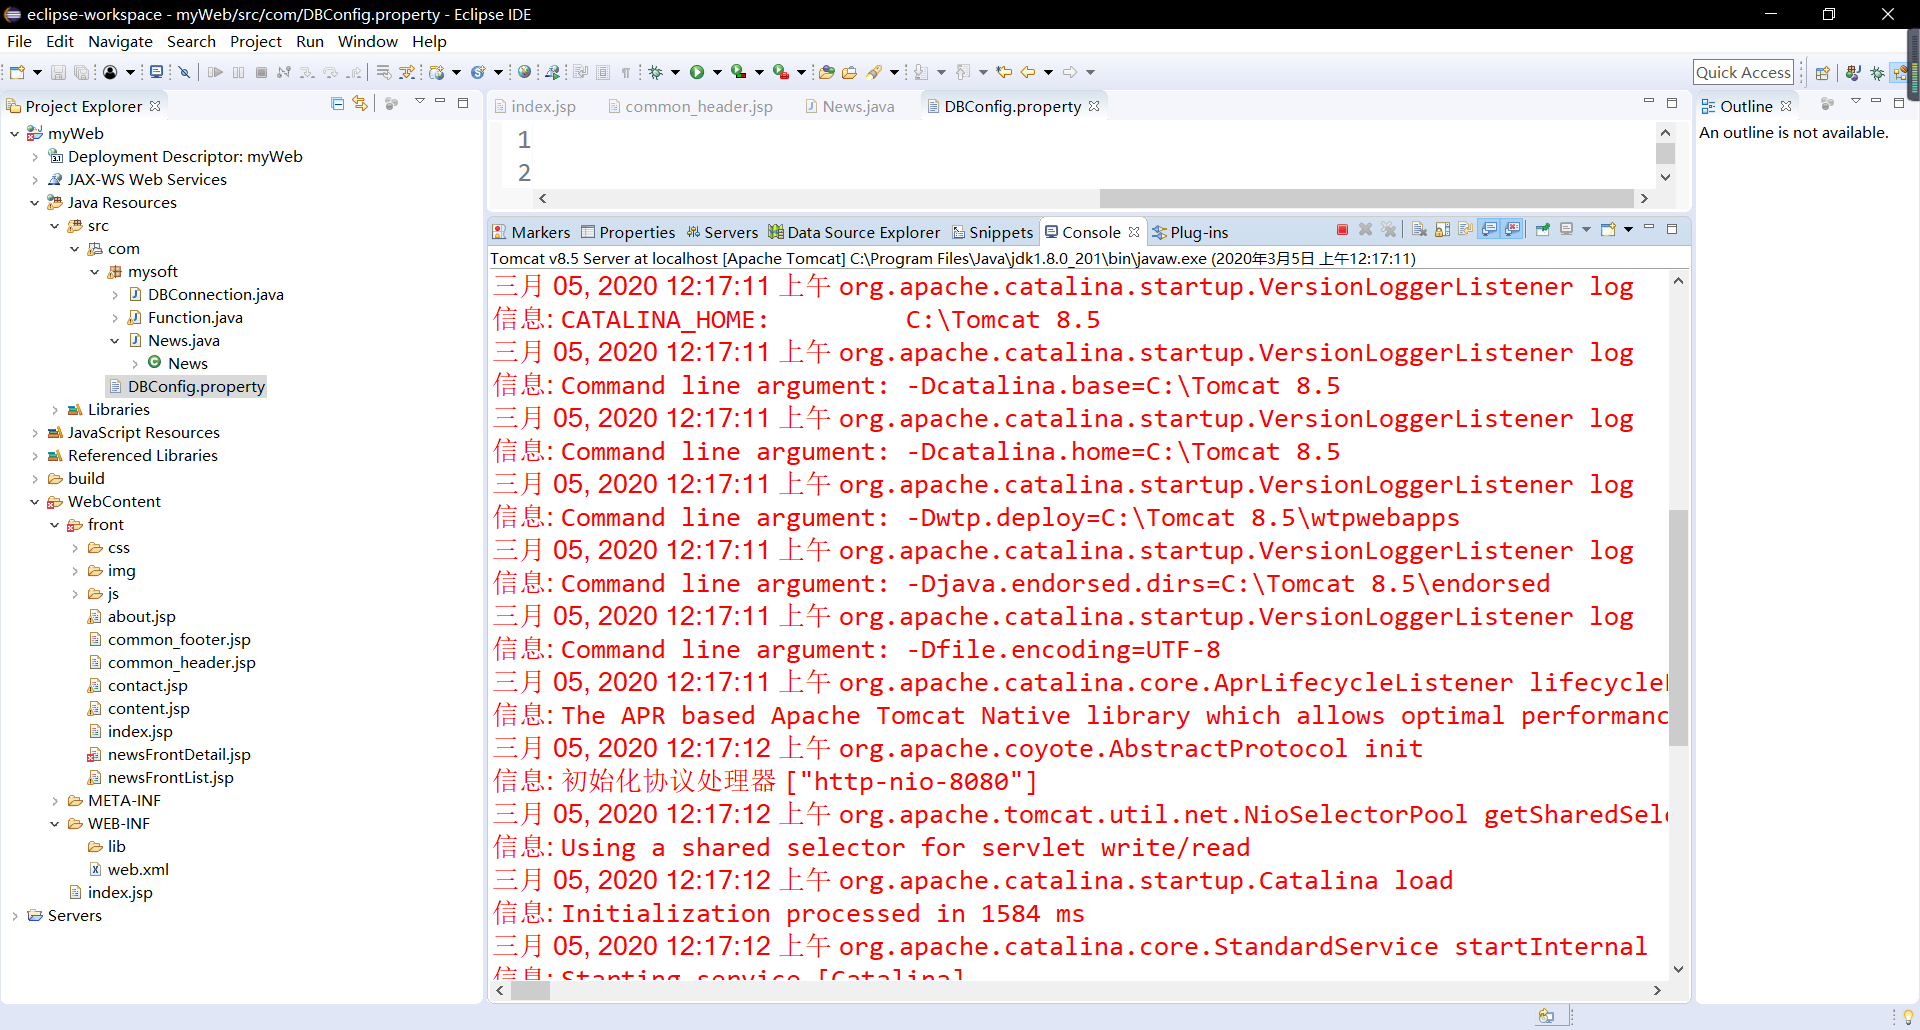The image size is (1920, 1030).
Task: Click the Clear Console icon
Action: [x=1418, y=230]
